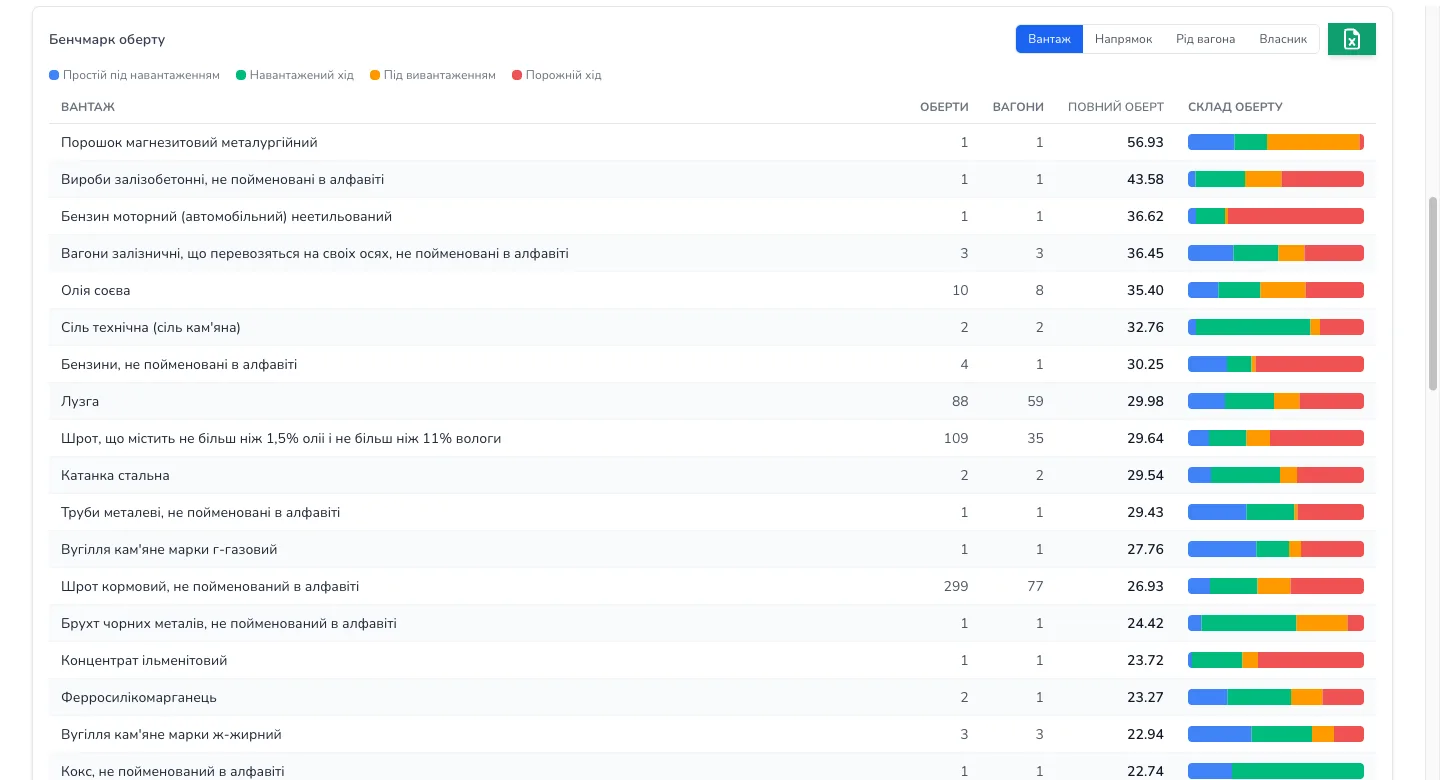Click red bar segment in Бензин моторний row

(x=1296, y=216)
